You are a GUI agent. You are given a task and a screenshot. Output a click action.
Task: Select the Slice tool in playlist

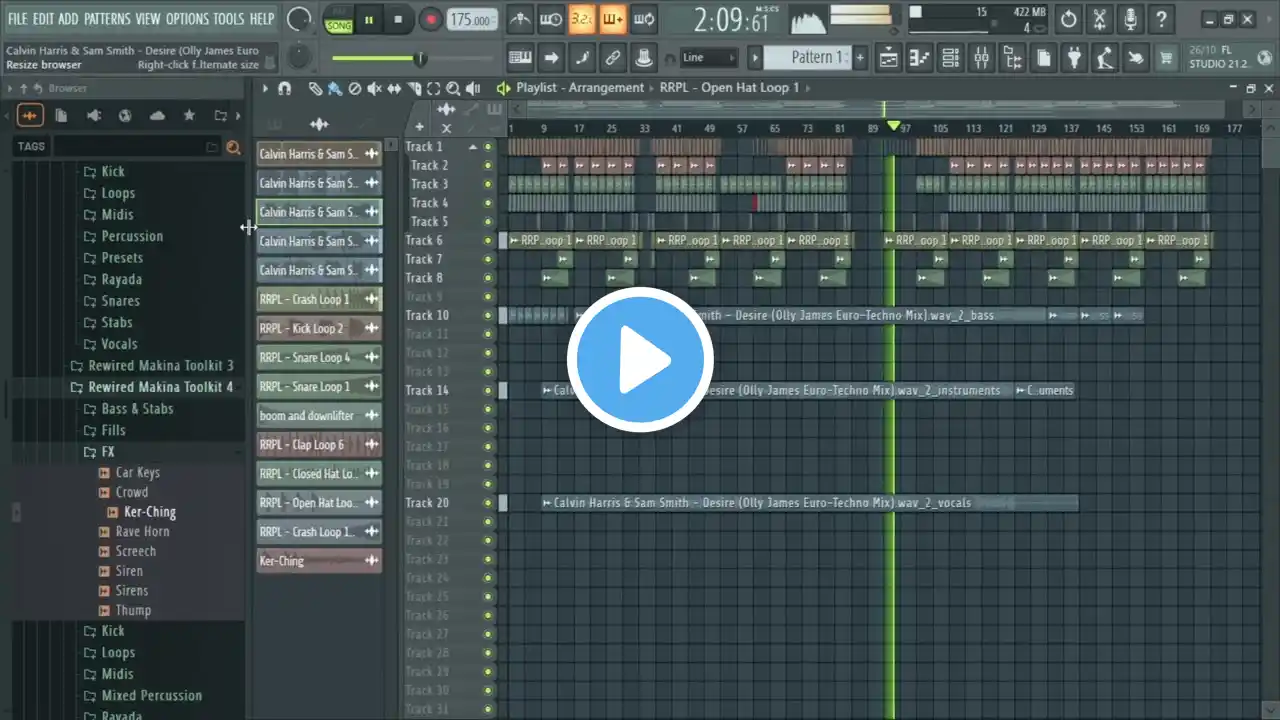click(x=414, y=89)
